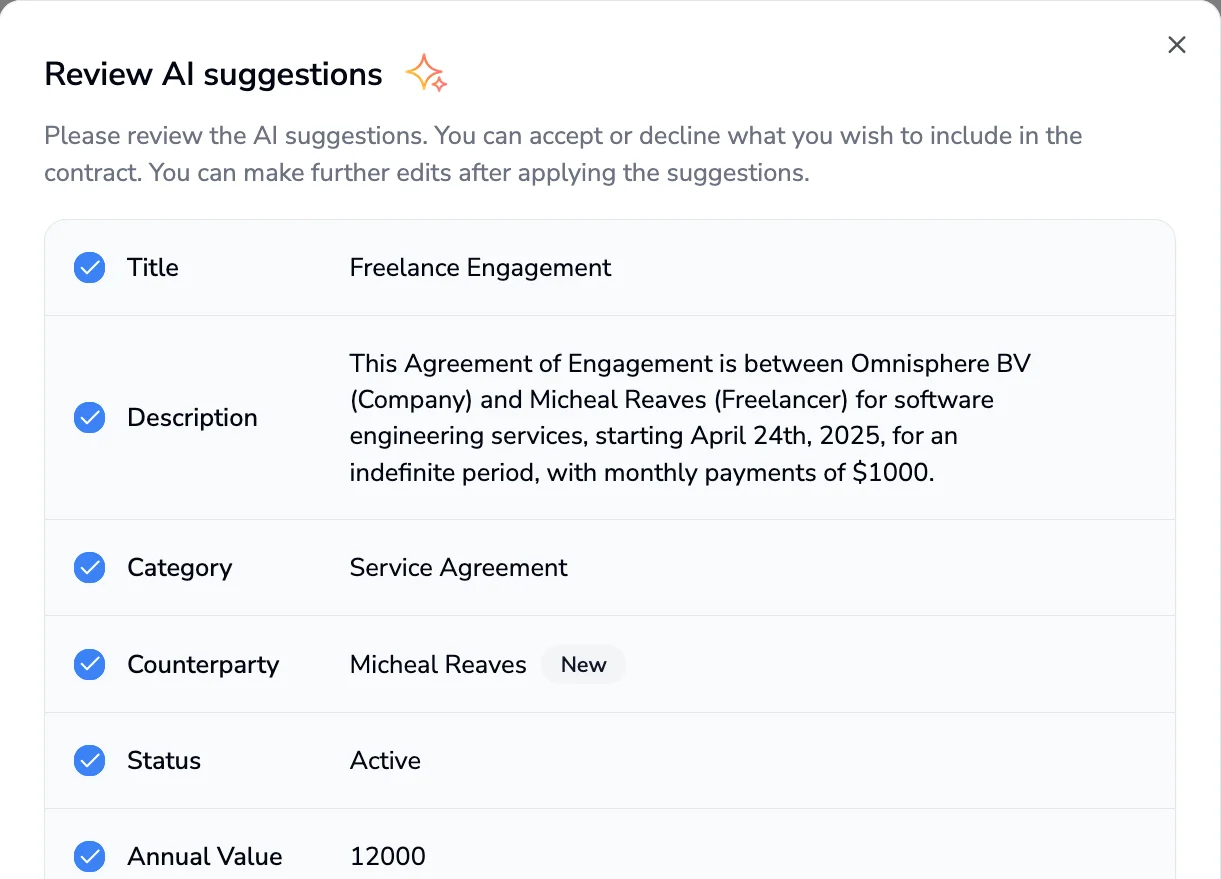Click the counterparty name Micheal Reaves
1221x879 pixels.
pyautogui.click(x=437, y=664)
